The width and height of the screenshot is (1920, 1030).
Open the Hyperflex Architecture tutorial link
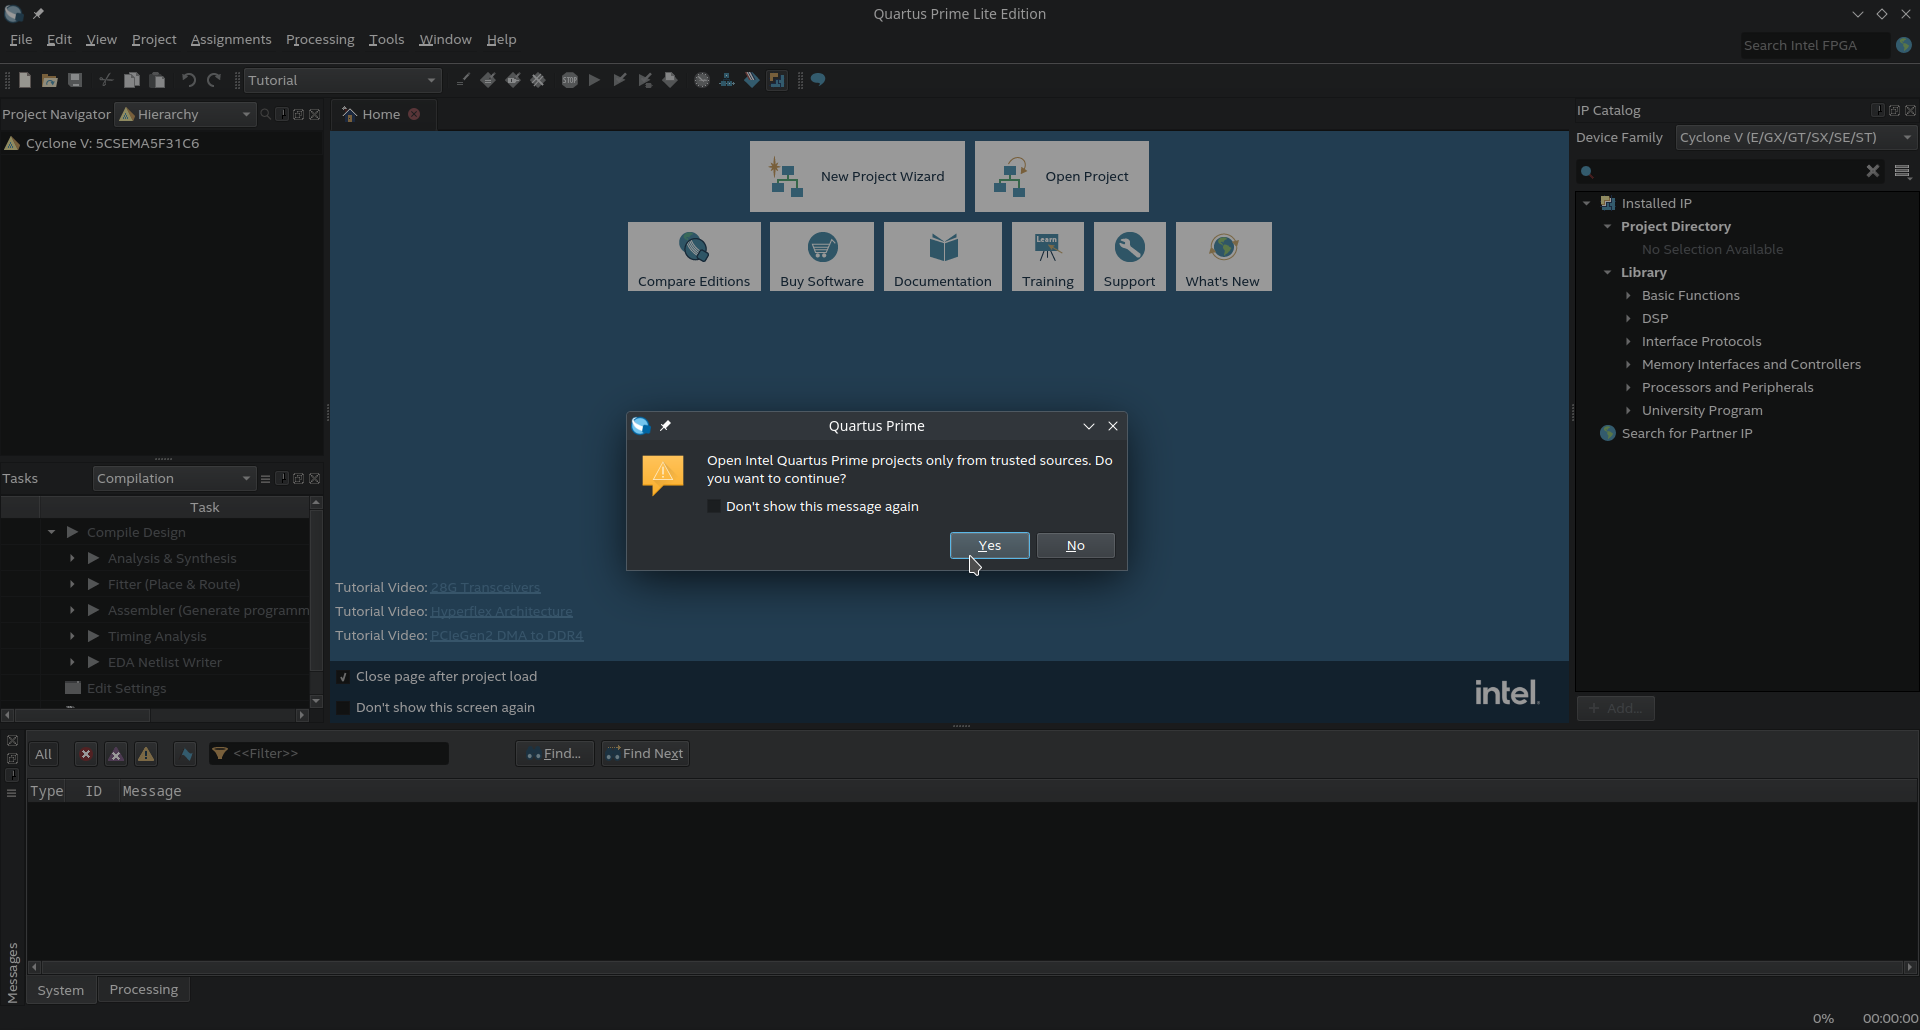(502, 612)
